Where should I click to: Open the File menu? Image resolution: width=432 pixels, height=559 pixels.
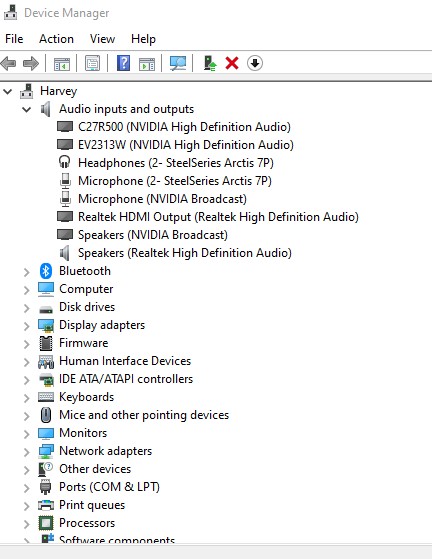(x=14, y=39)
